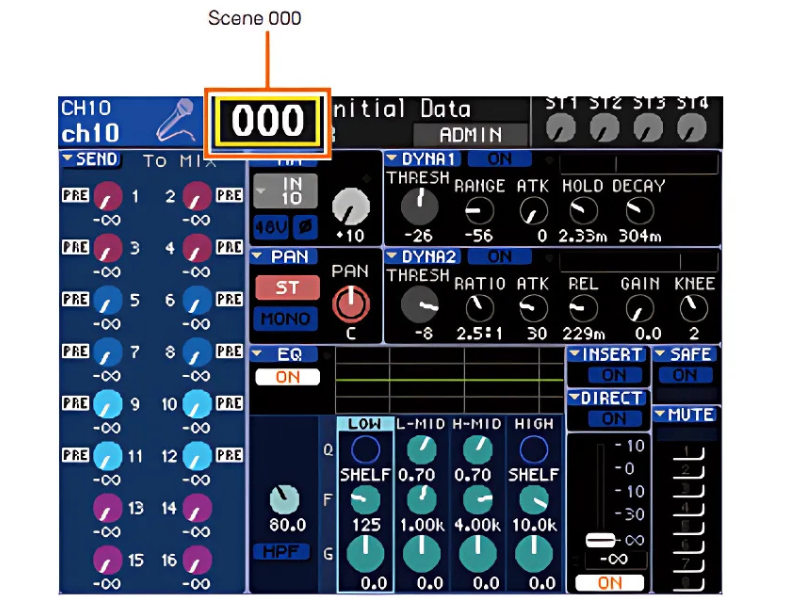The width and height of the screenshot is (800, 600).
Task: Toggle PRE for mix send 6
Action: pyautogui.click(x=229, y=299)
